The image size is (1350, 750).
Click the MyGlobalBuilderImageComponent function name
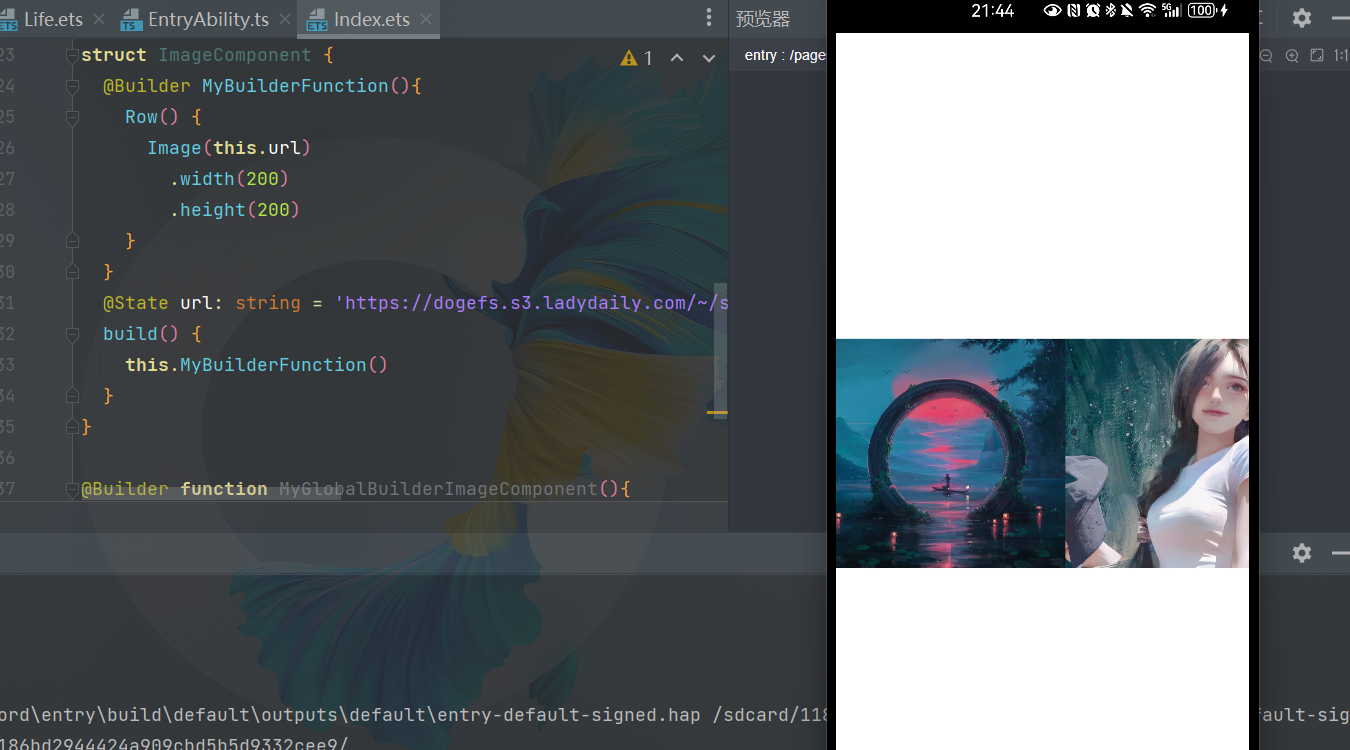[438, 489]
